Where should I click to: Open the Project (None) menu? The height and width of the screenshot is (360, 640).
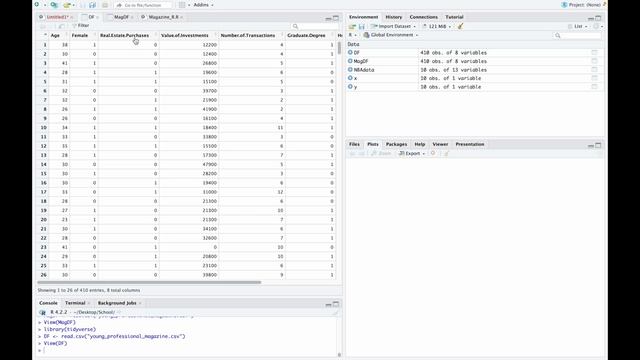click(x=583, y=5)
